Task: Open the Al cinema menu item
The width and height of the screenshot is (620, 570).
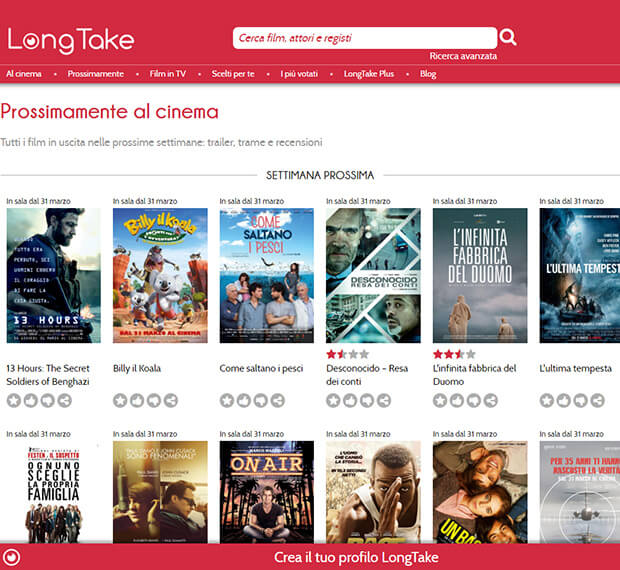Action: pos(24,74)
